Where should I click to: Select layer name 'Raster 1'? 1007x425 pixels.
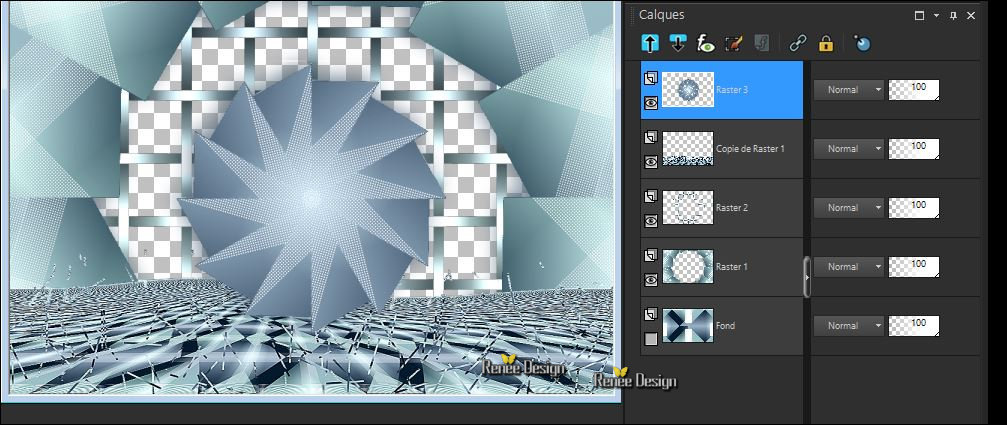(x=731, y=267)
